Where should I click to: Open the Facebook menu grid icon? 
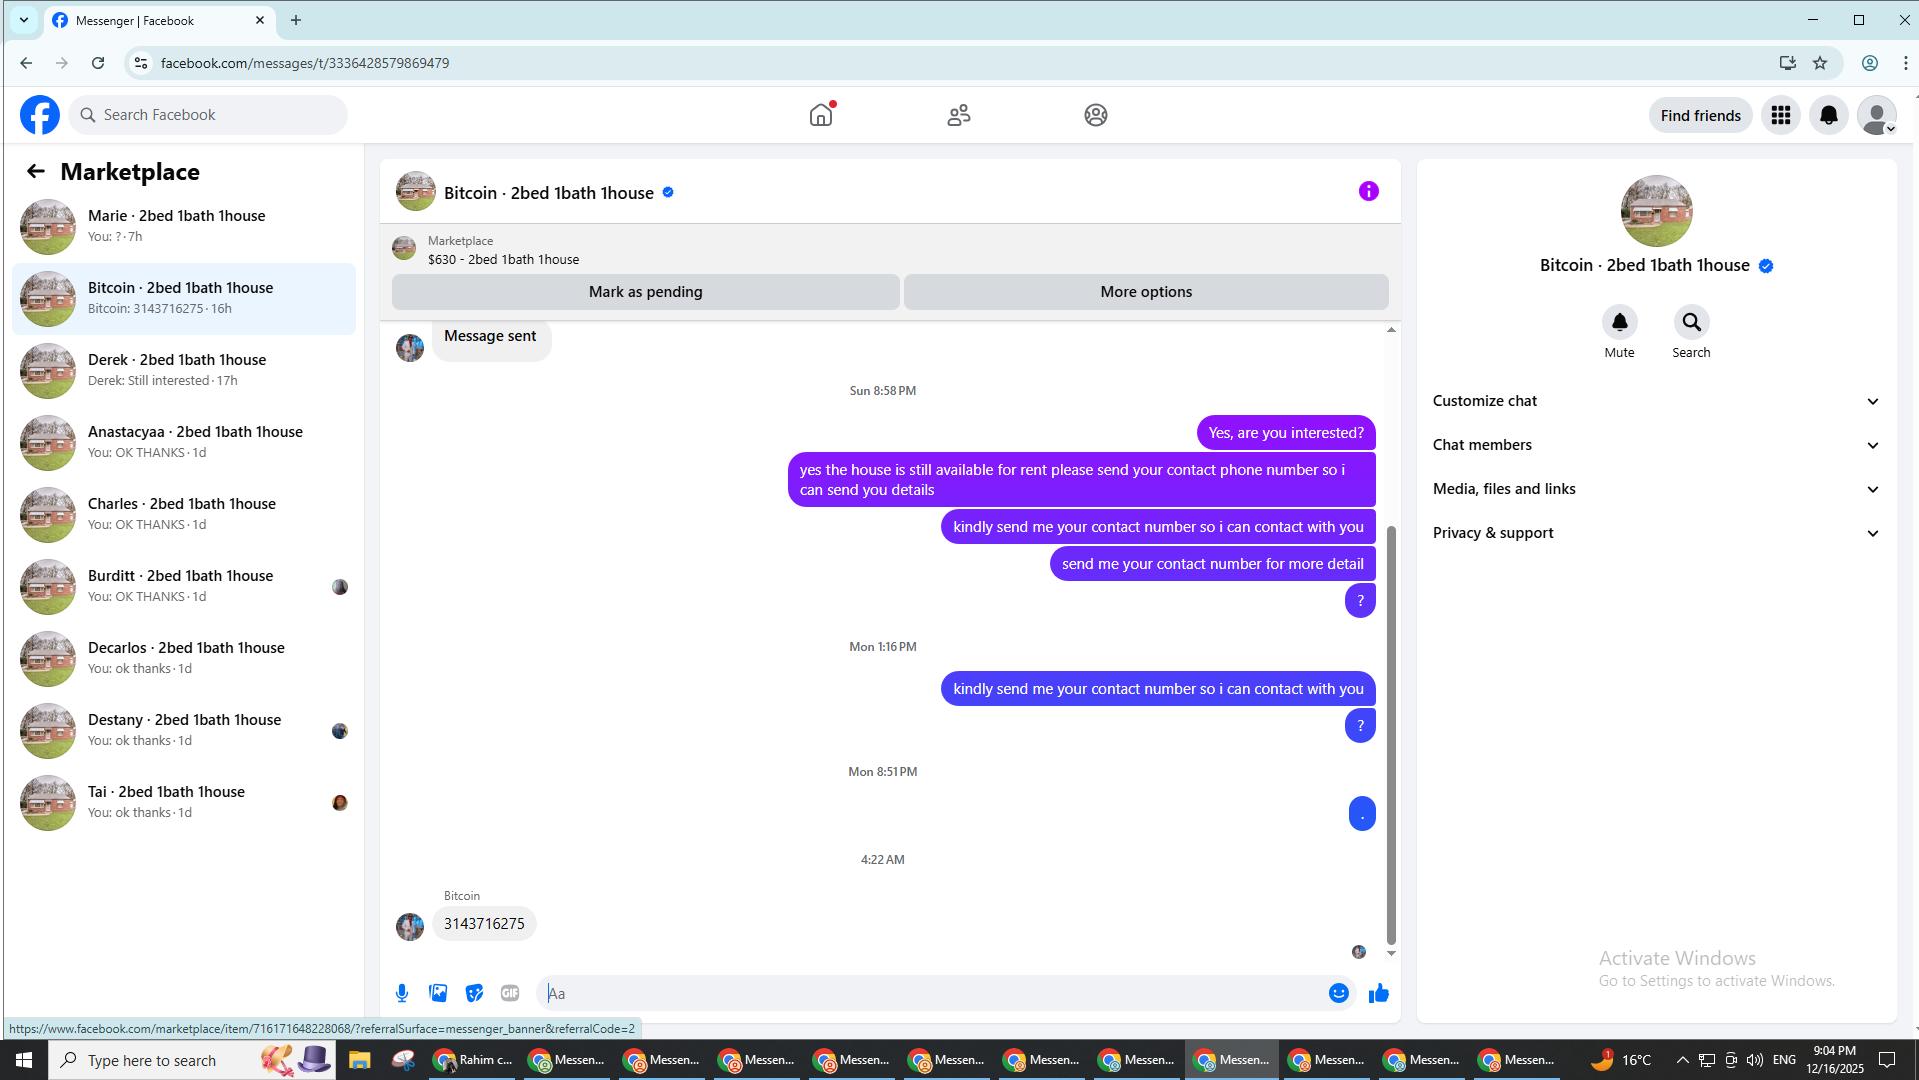1781,115
